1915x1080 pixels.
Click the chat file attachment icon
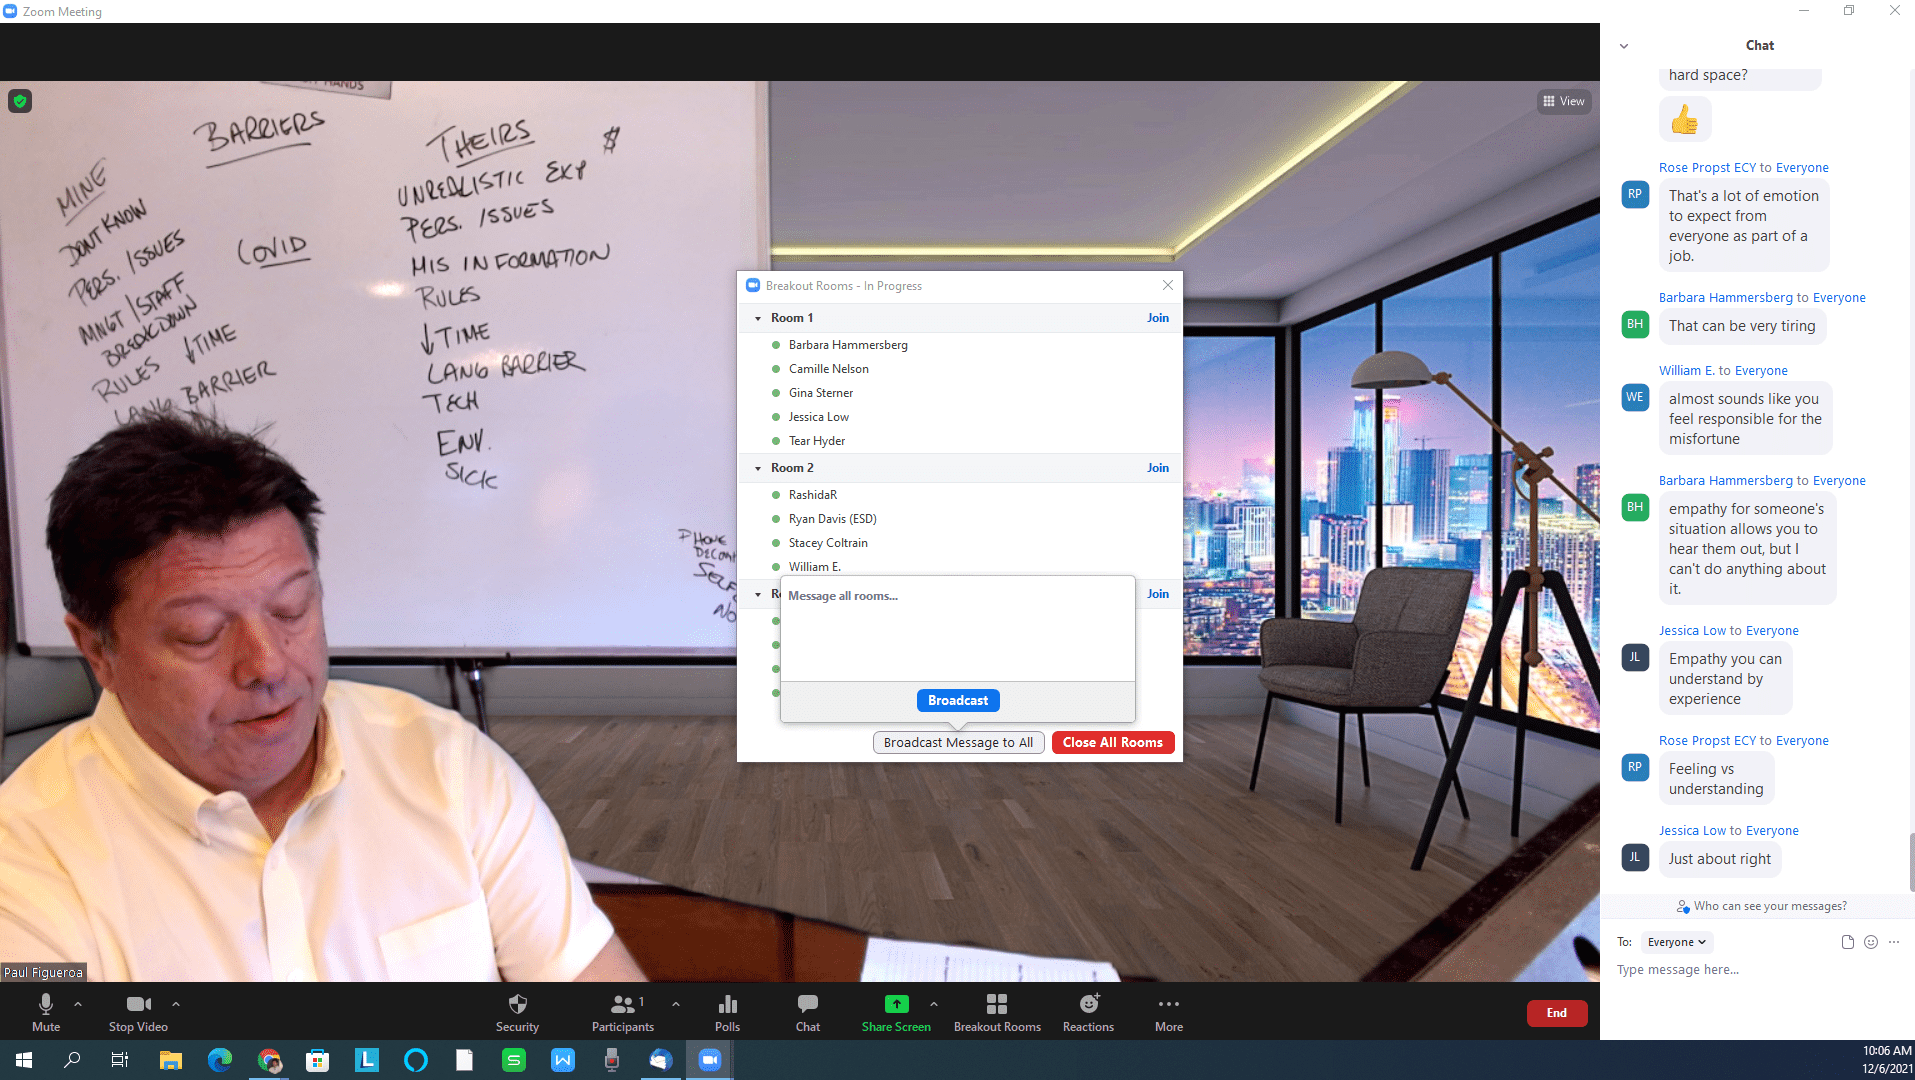click(x=1847, y=942)
